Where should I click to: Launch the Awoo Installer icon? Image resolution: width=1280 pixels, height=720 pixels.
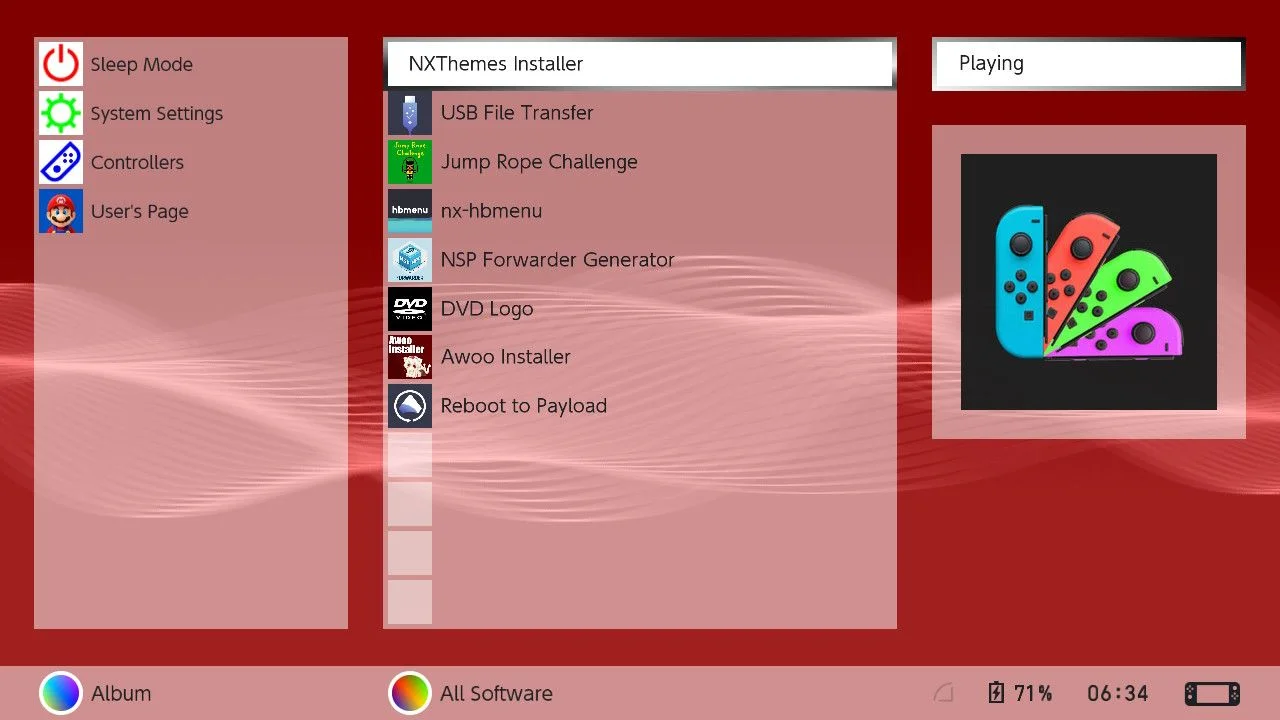pos(410,357)
